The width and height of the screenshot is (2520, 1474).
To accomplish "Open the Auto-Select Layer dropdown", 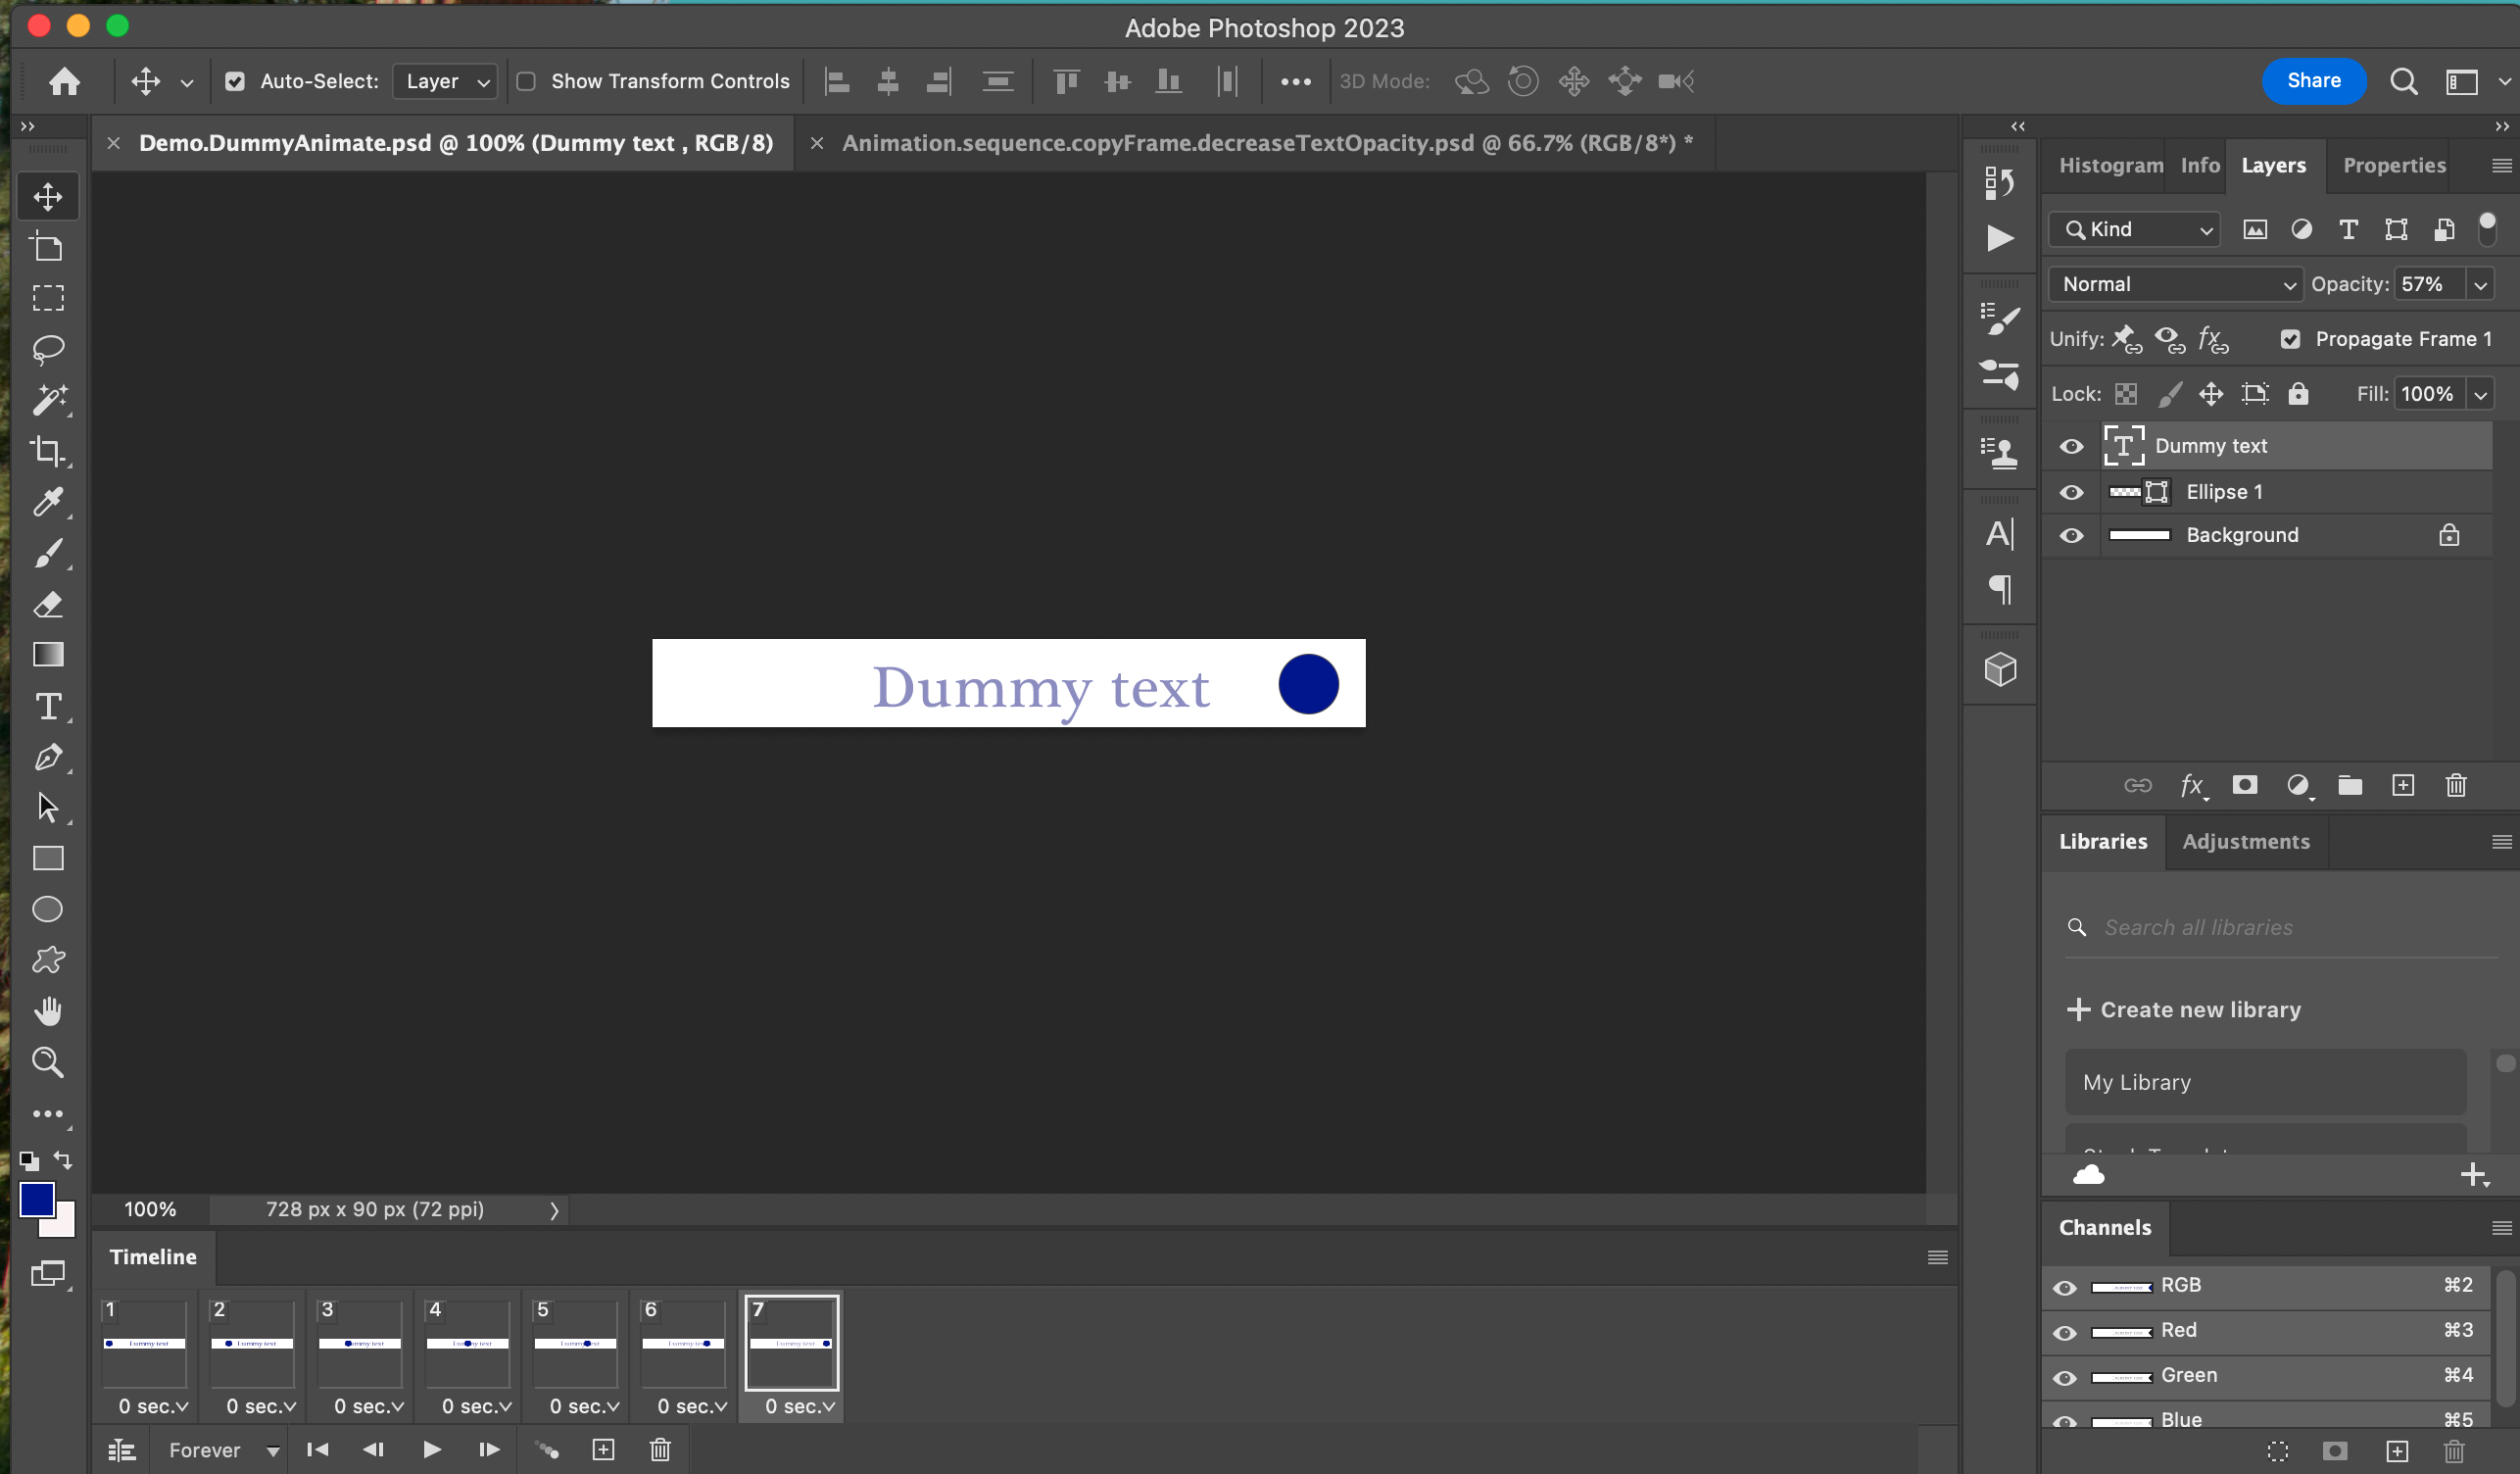I will 446,81.
